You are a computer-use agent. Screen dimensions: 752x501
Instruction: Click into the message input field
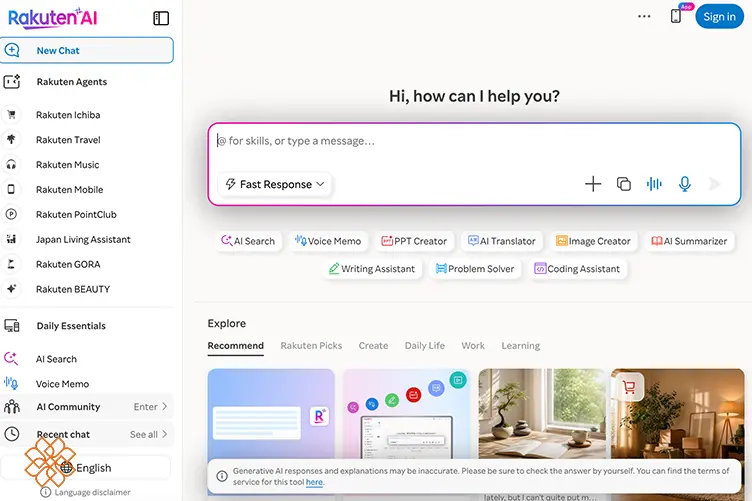coord(474,141)
